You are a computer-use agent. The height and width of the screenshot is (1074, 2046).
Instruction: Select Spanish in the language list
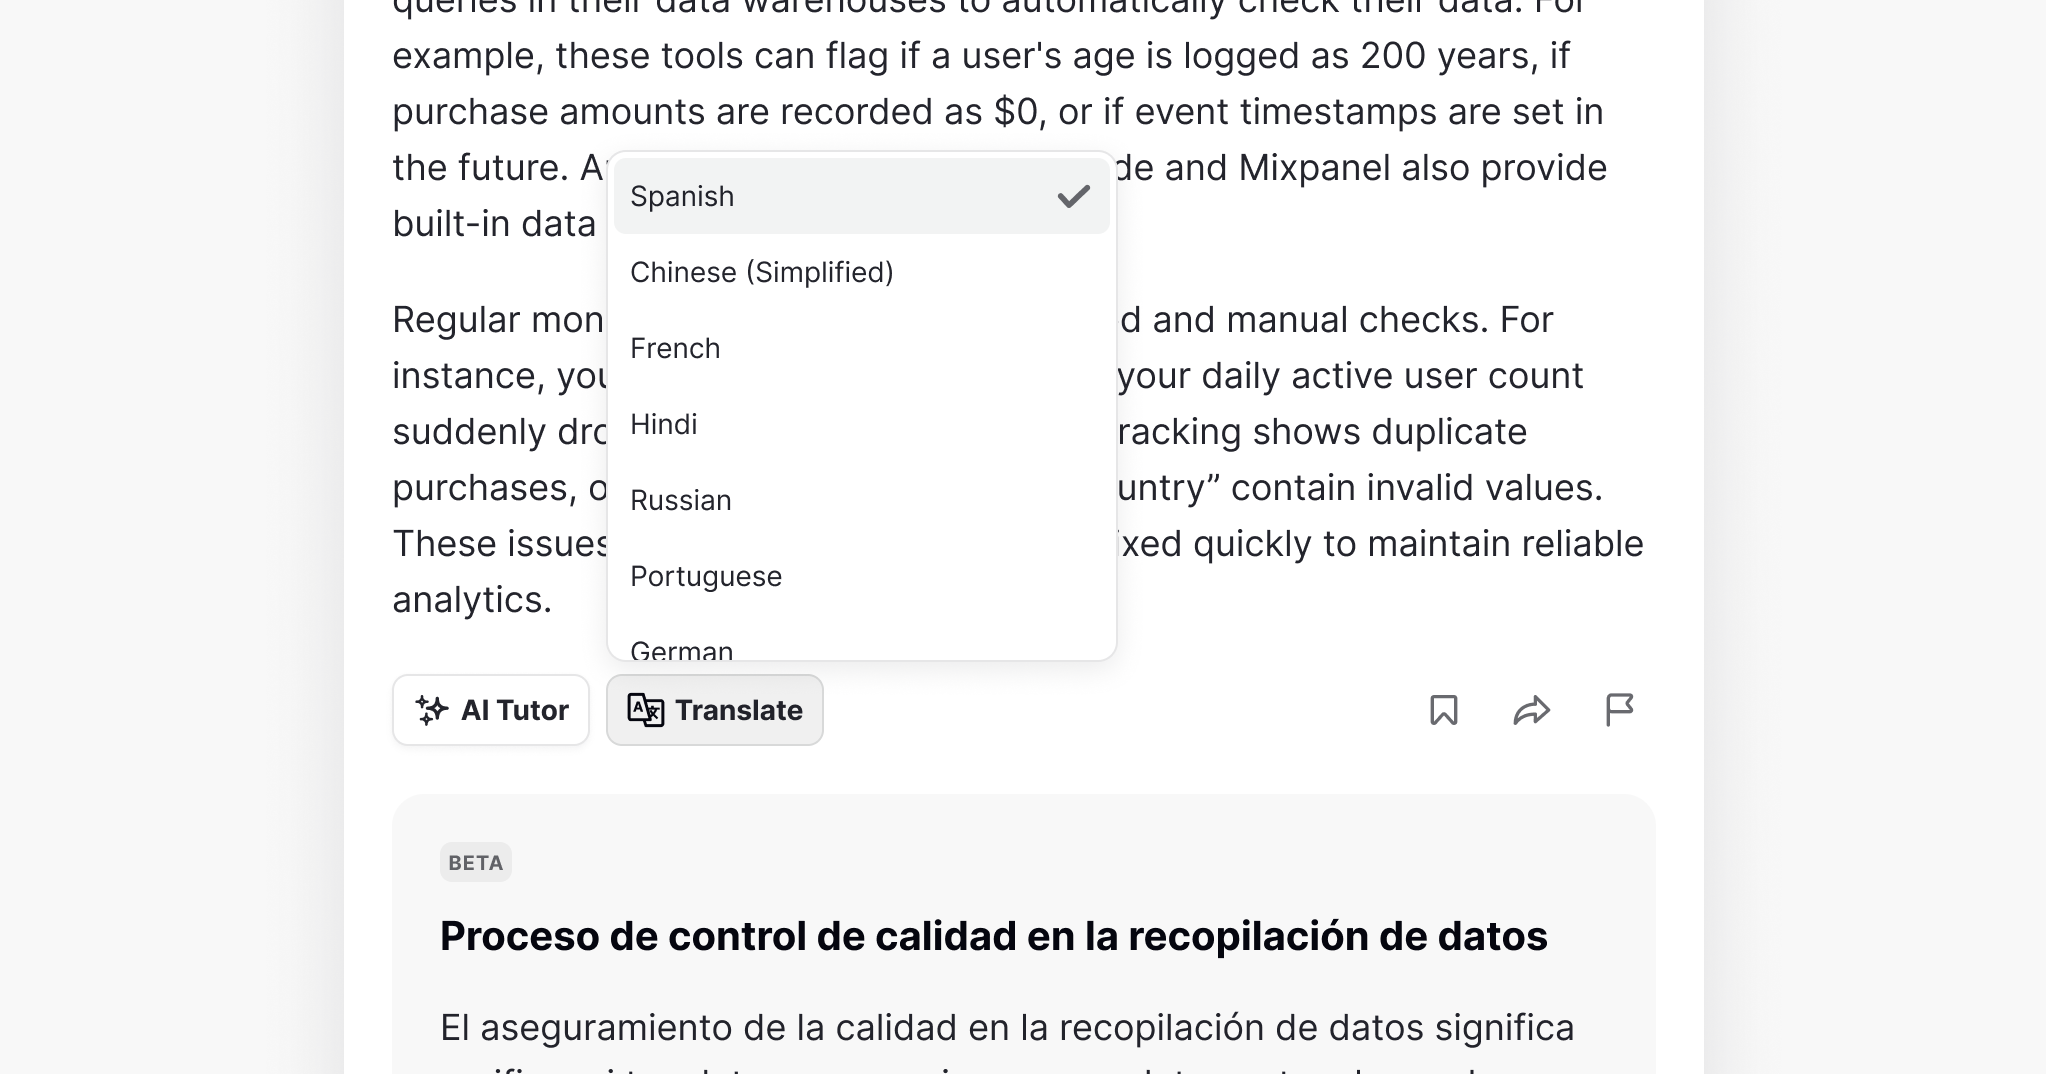(862, 196)
